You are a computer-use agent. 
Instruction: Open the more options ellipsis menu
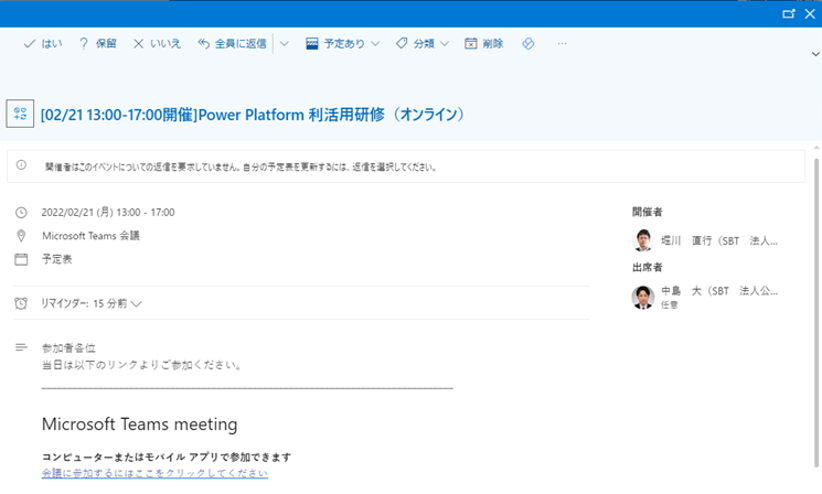pyautogui.click(x=562, y=44)
